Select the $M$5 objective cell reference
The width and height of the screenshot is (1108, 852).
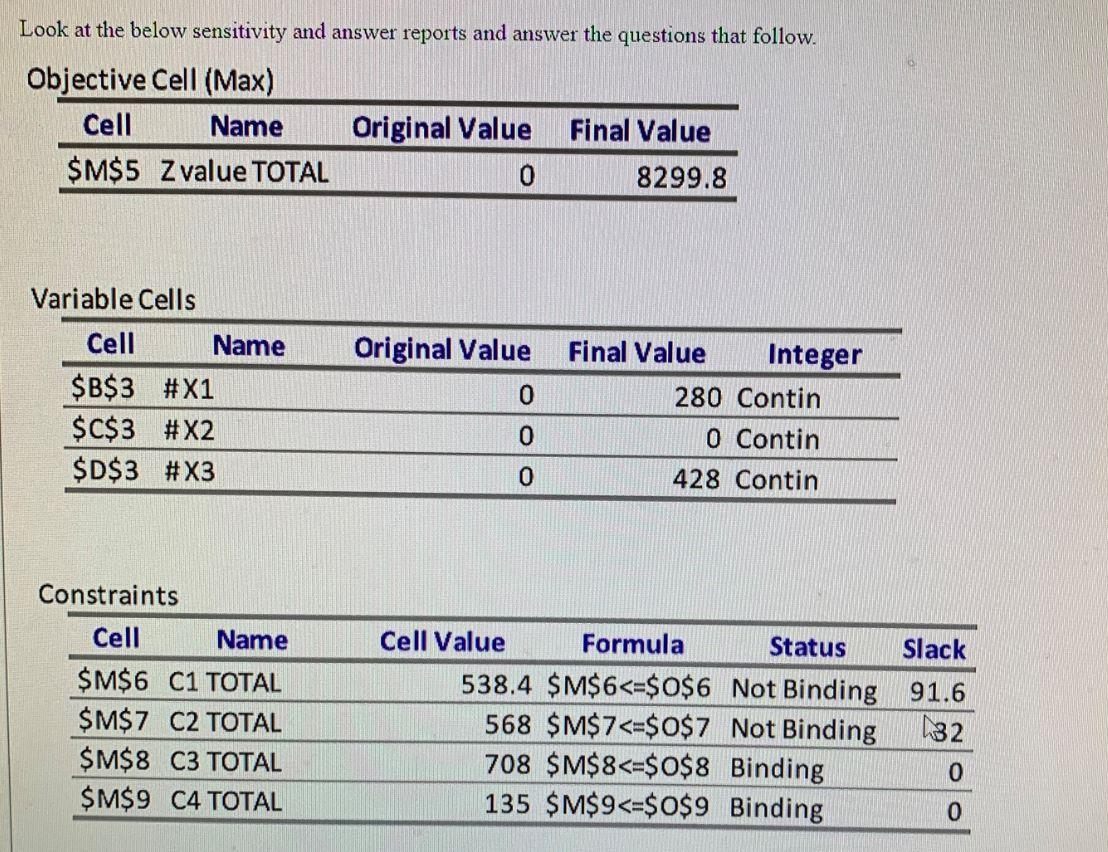(103, 171)
